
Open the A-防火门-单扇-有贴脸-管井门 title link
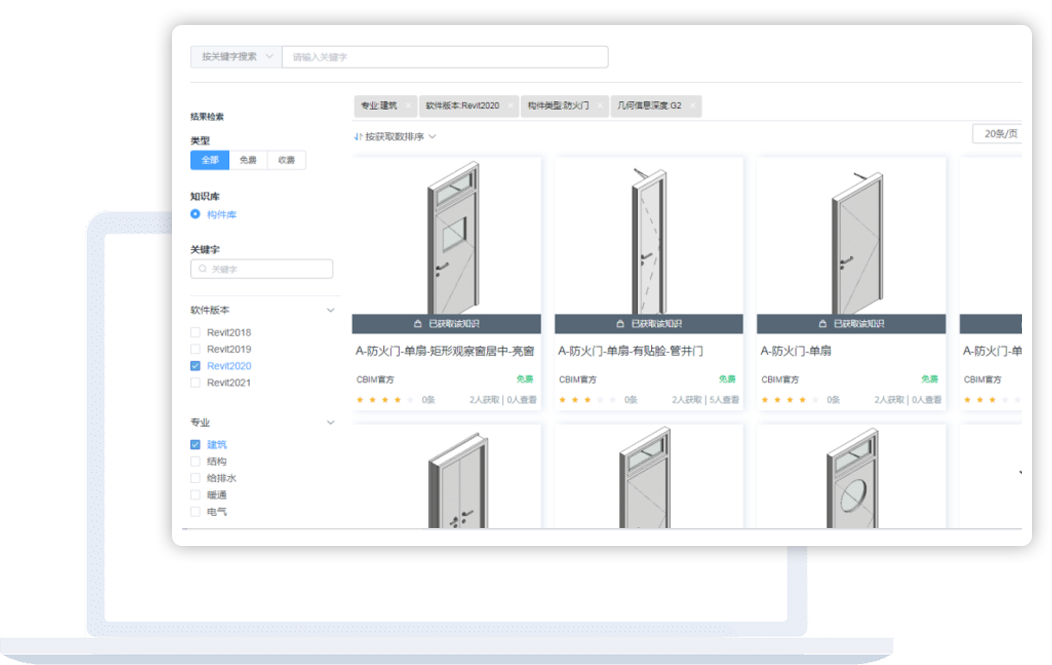coord(630,351)
